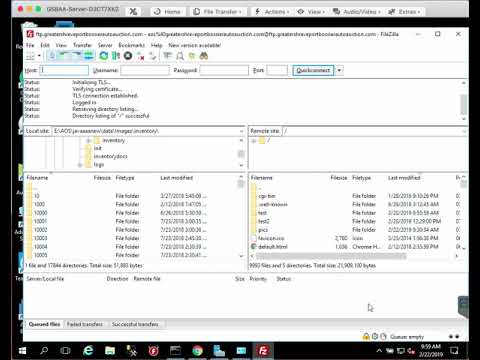
Task: Refresh the file and folder lists
Action: coord(104,56)
